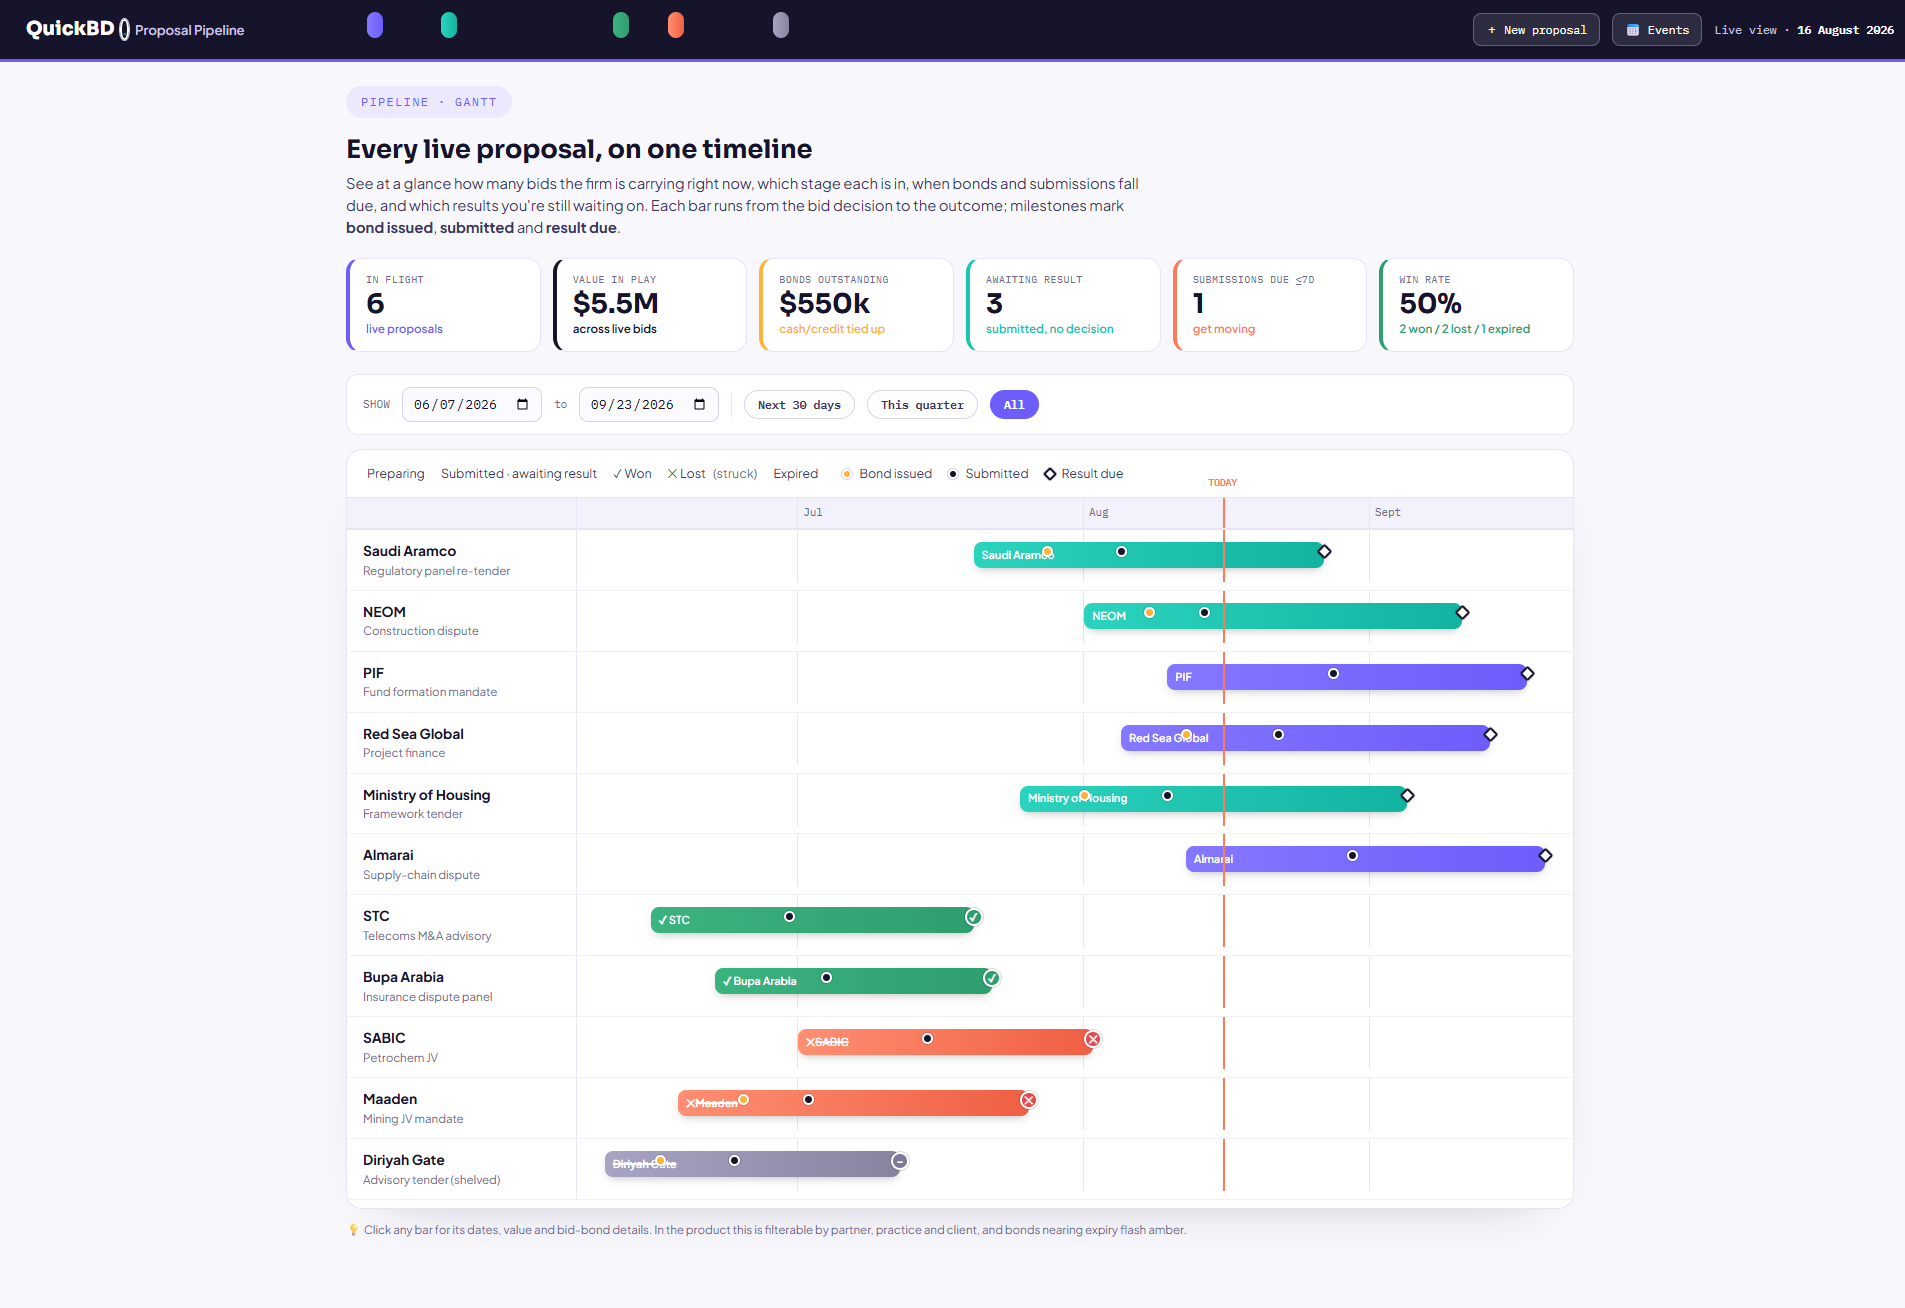Open the Red Sea Global Gantt bar
Screen dimensions: 1905x1308
click(1305, 738)
